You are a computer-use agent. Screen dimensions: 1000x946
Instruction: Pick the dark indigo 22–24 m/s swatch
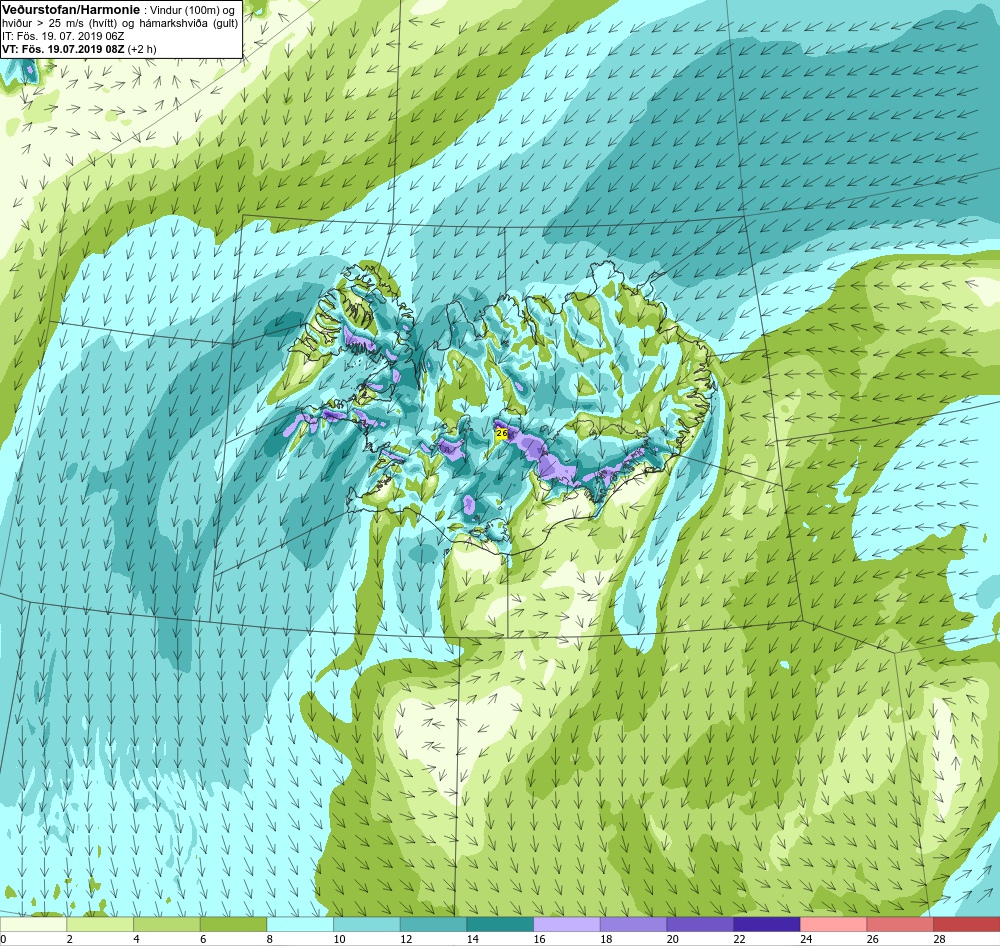[x=767, y=924]
